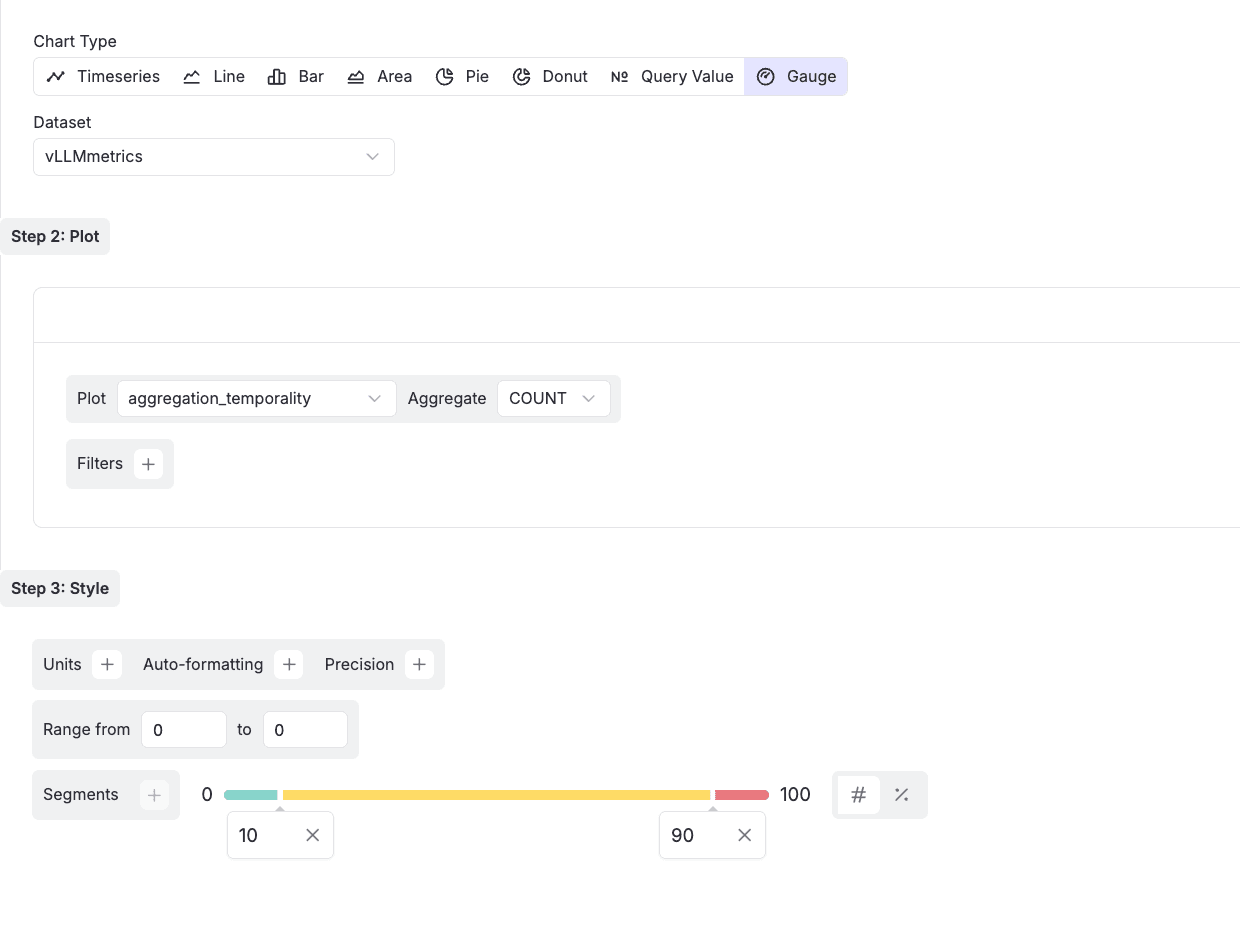Choose the Donut chart type
The height and width of the screenshot is (932, 1240).
tap(550, 77)
